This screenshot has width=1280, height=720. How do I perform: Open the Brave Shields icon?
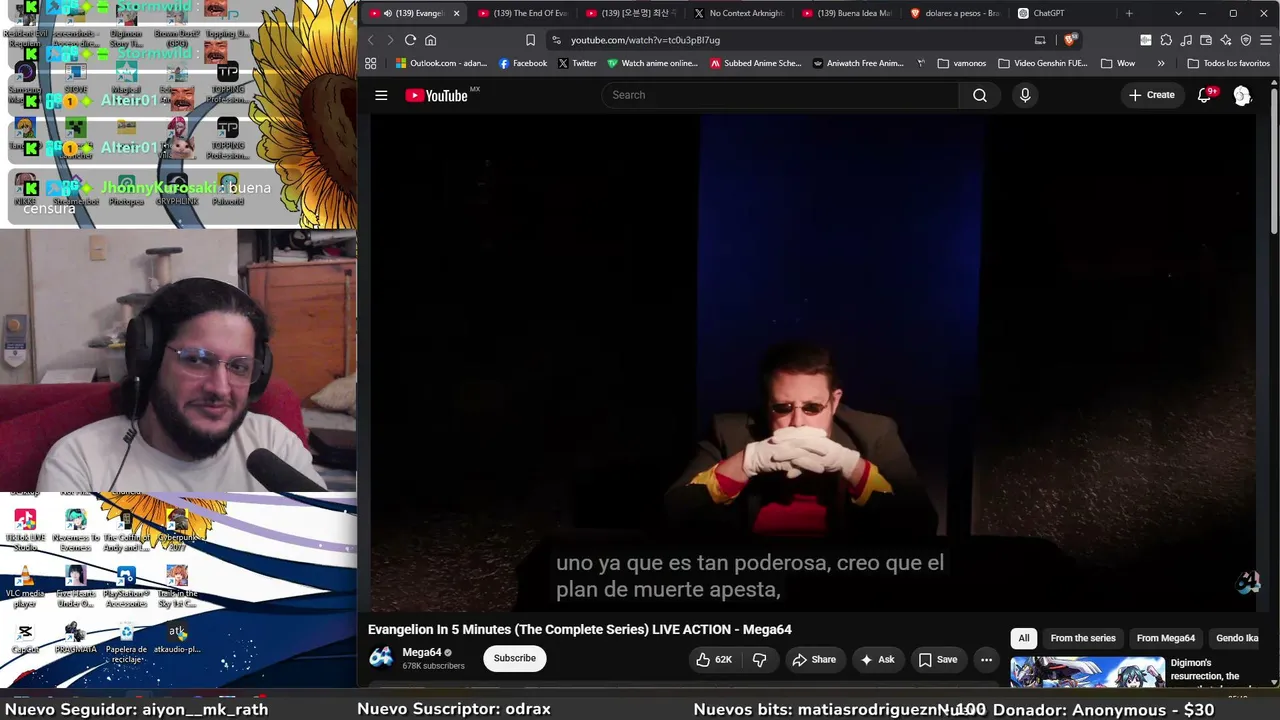coord(1070,40)
